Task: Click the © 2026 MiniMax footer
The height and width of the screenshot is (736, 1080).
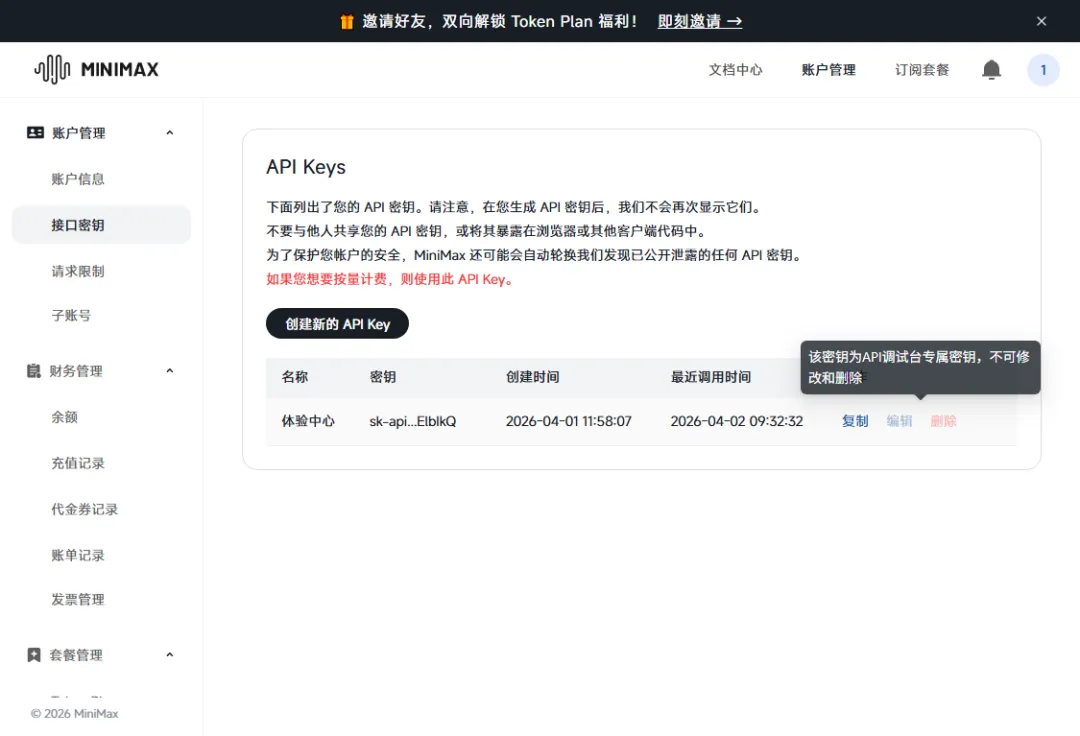Action: tap(74, 713)
